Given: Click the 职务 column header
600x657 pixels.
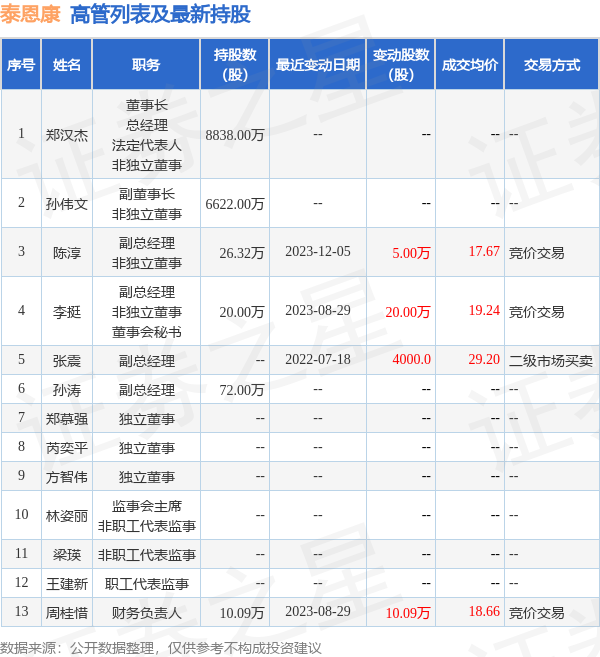Looking at the screenshot, I should click(146, 64).
